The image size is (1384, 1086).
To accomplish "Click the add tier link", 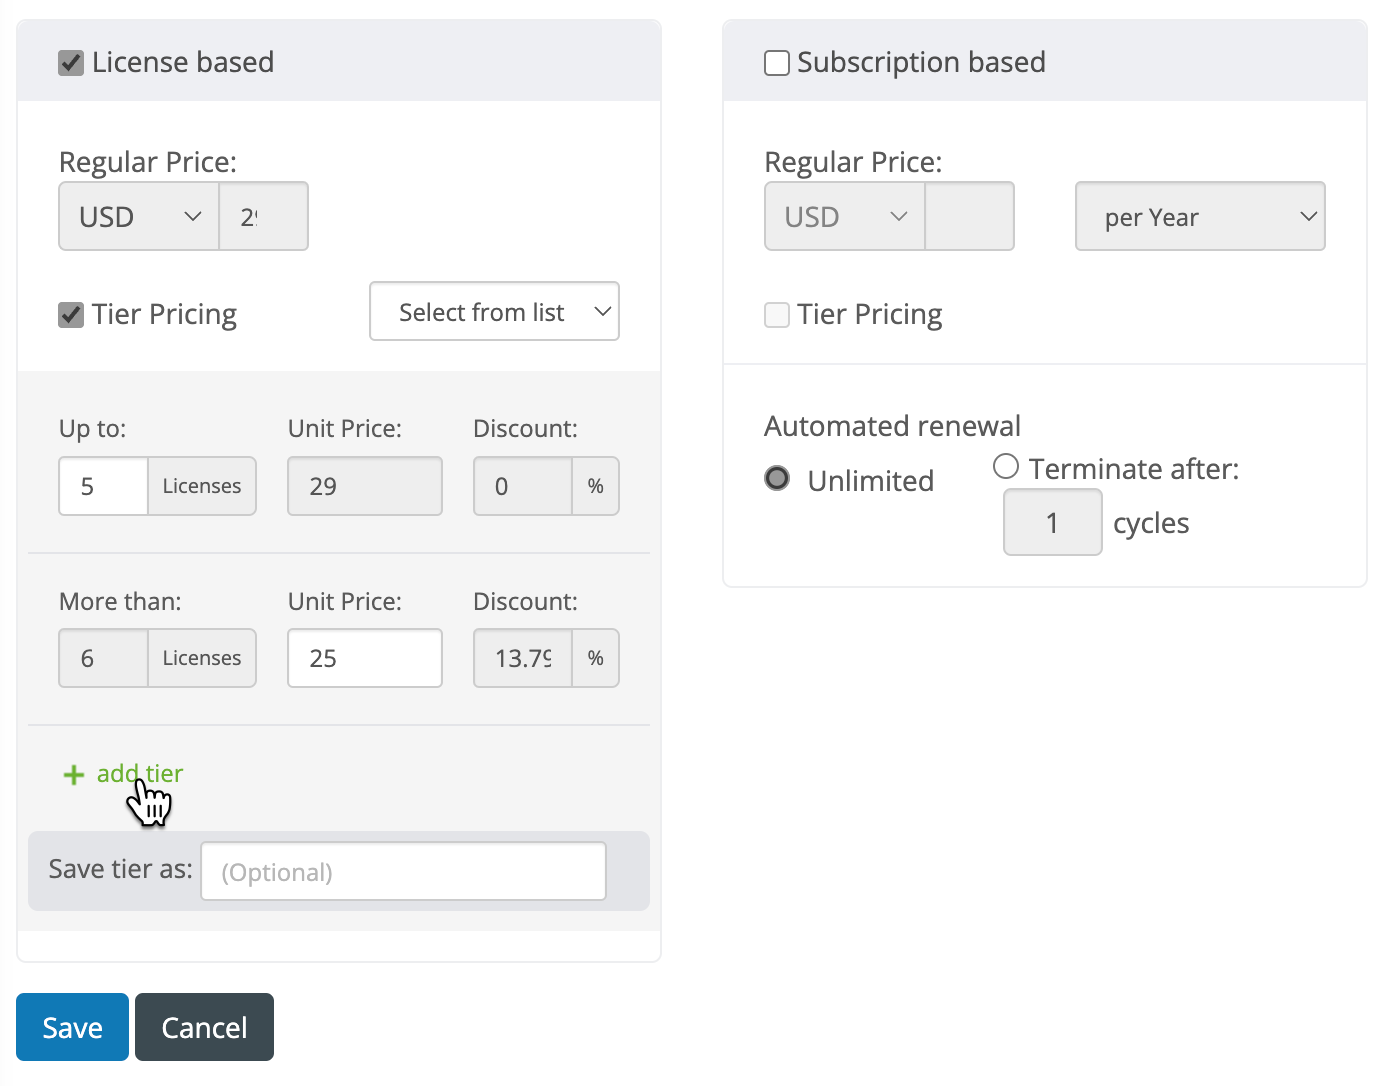I will 140,774.
